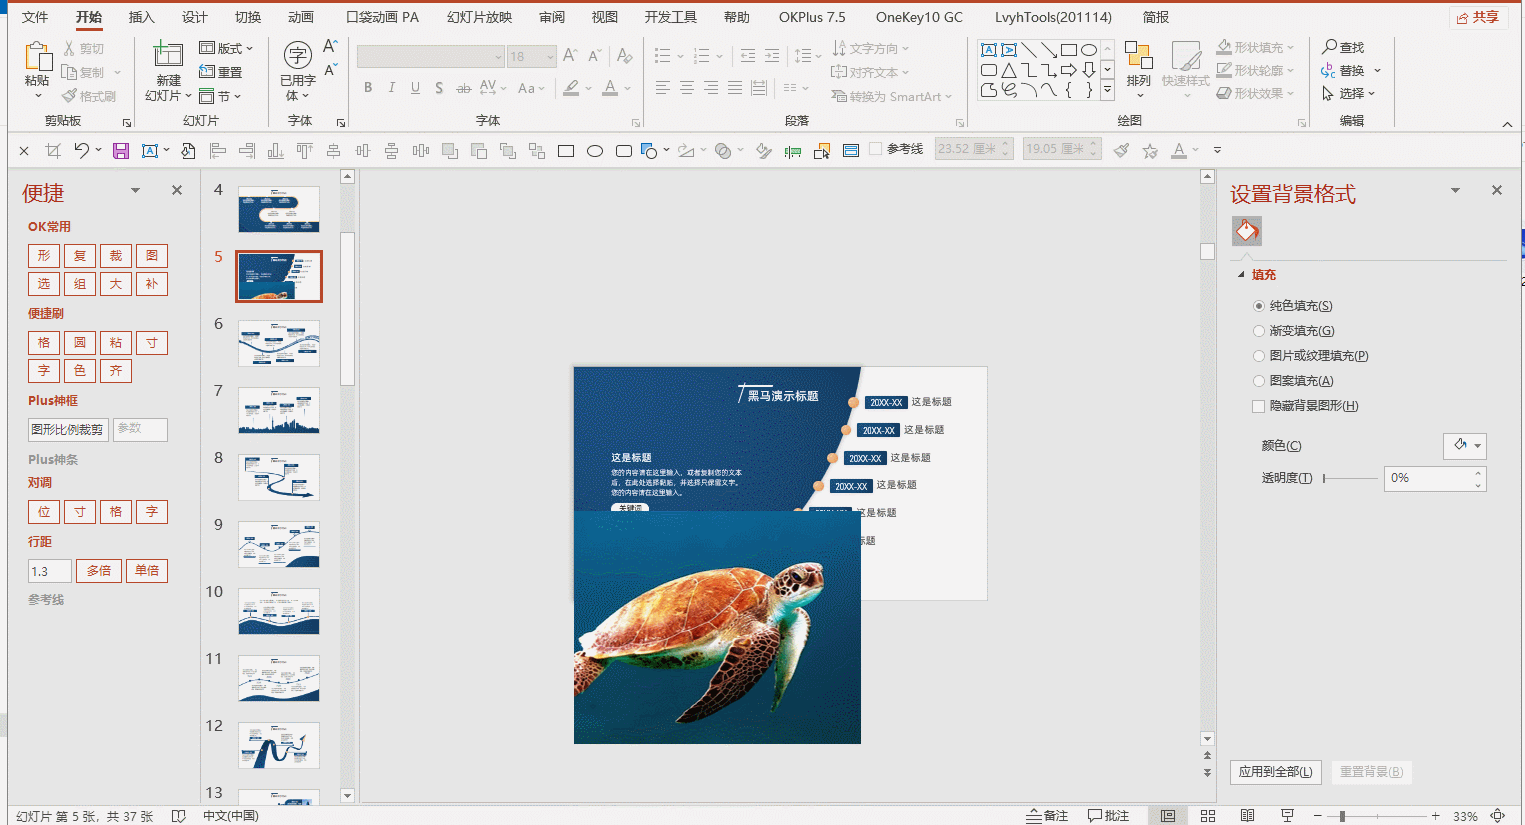1525x825 pixels.
Task: Select pattern fill (图案填充) radio button
Action: [x=1259, y=381]
